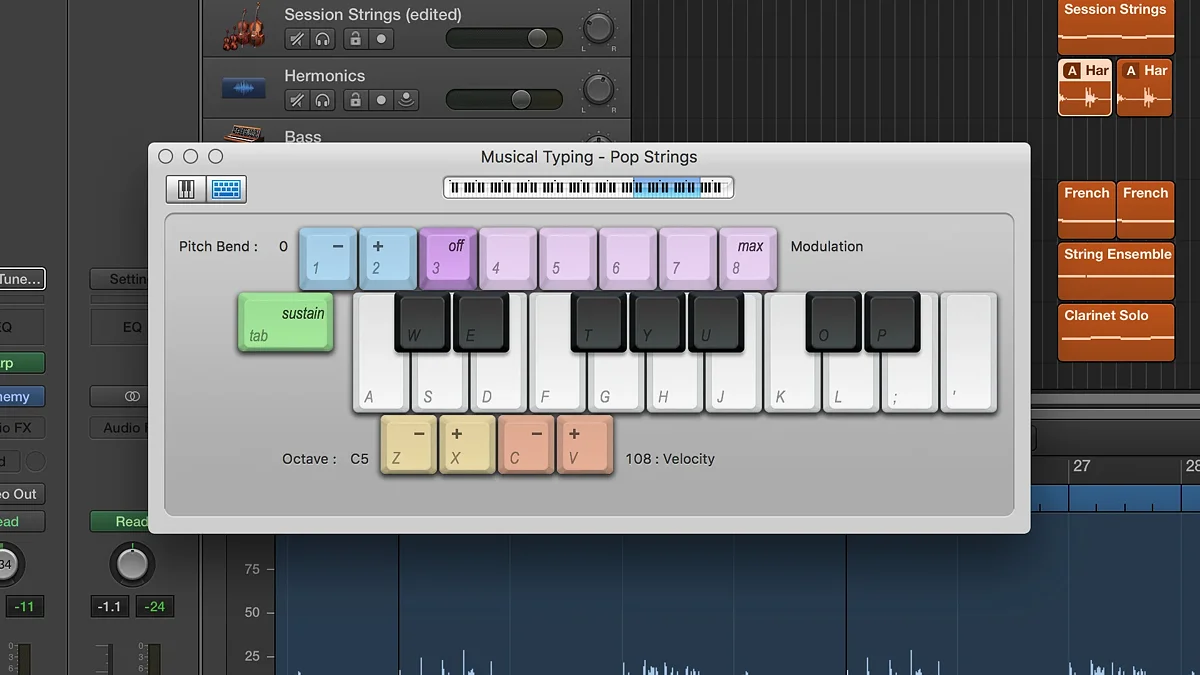Decrease velocity with the C key
1200x675 pixels.
click(526, 445)
